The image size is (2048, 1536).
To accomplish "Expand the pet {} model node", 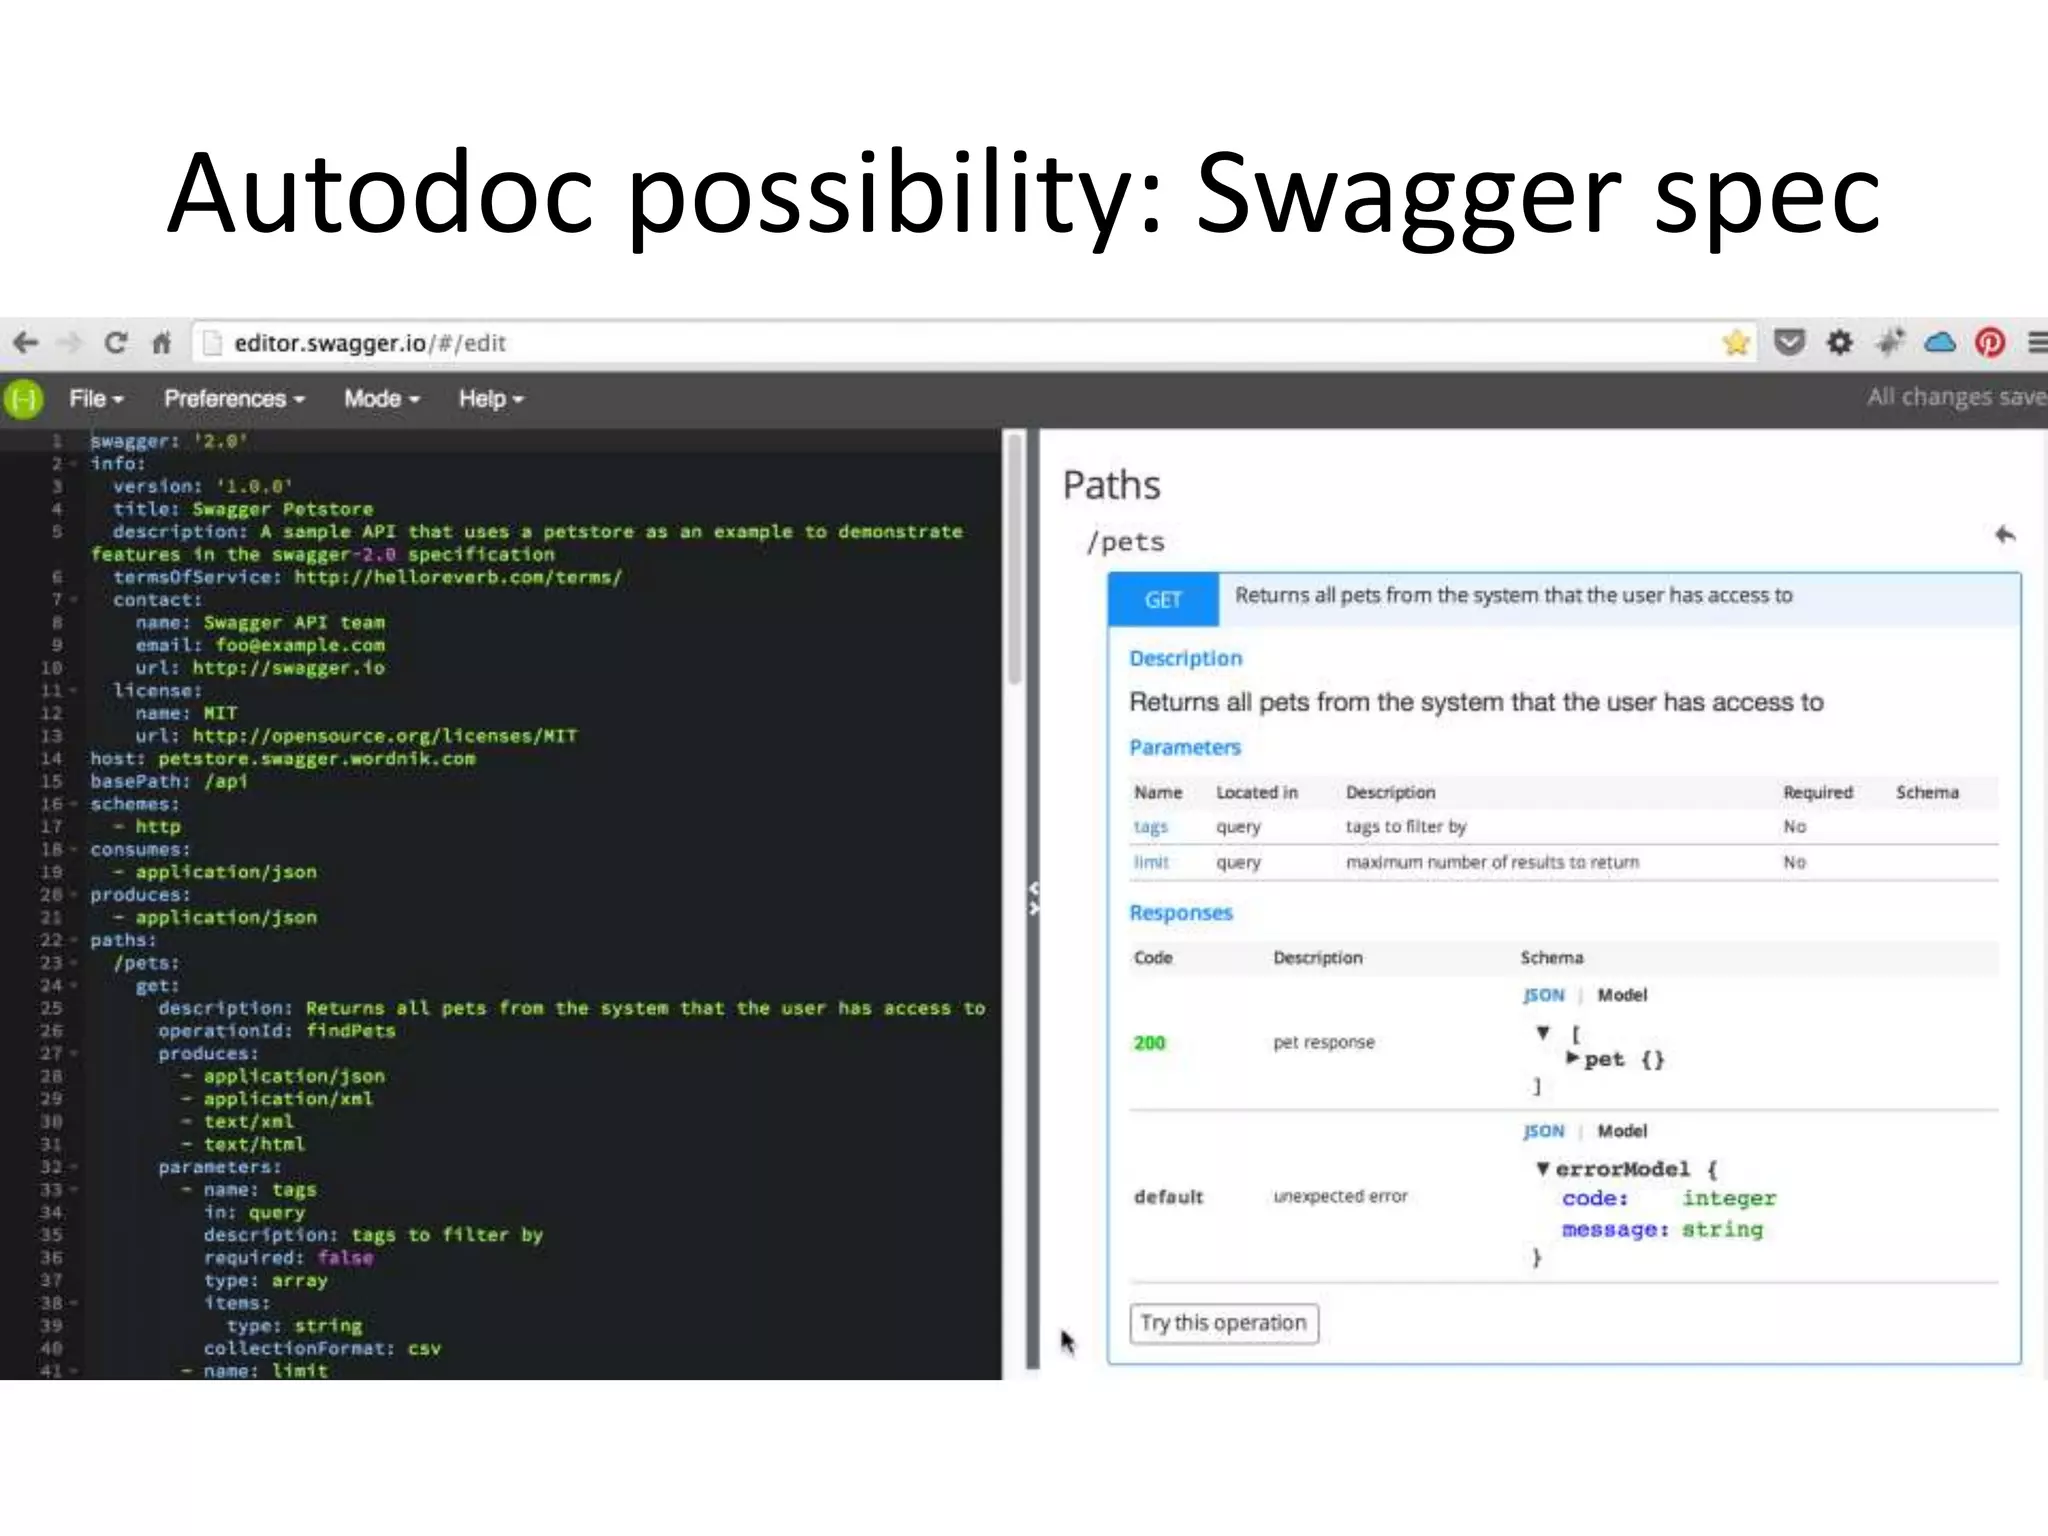I will coord(1573,1058).
